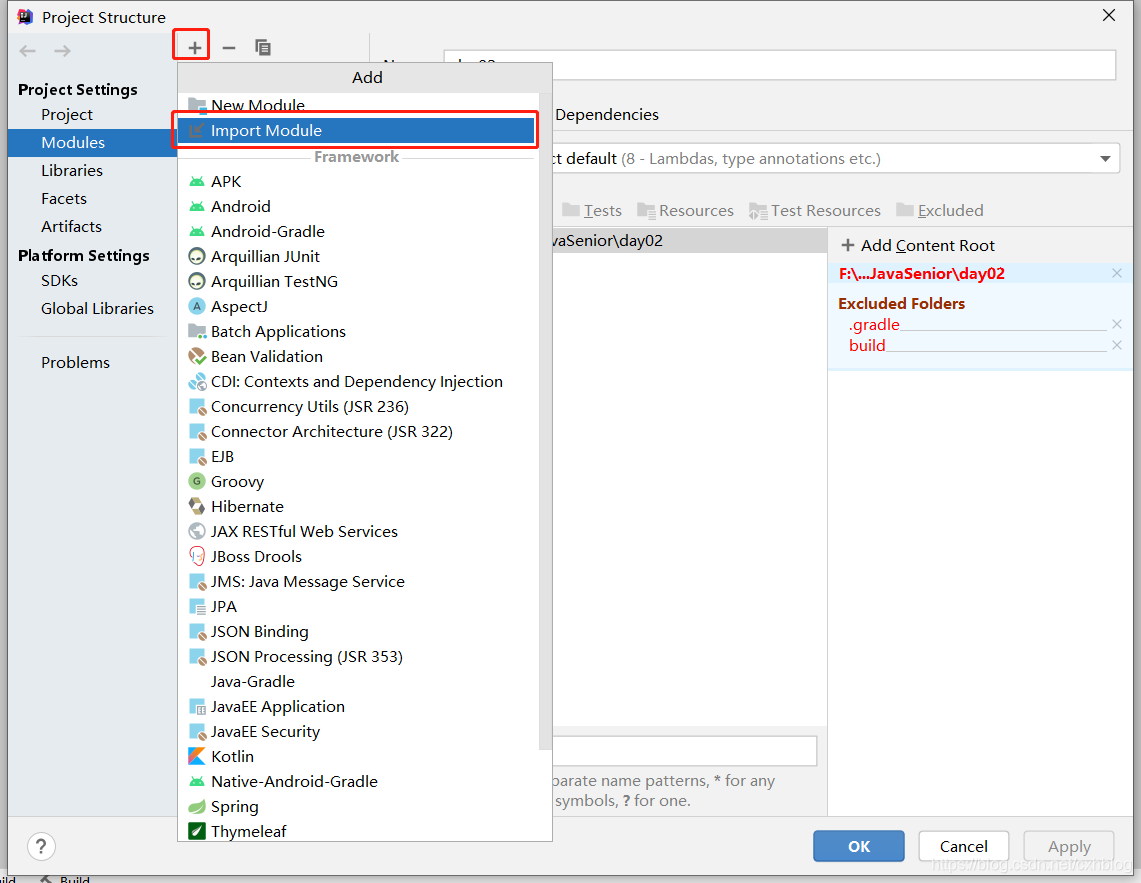The height and width of the screenshot is (883, 1141).
Task: Pick APK framework entry
Action: pos(358,181)
